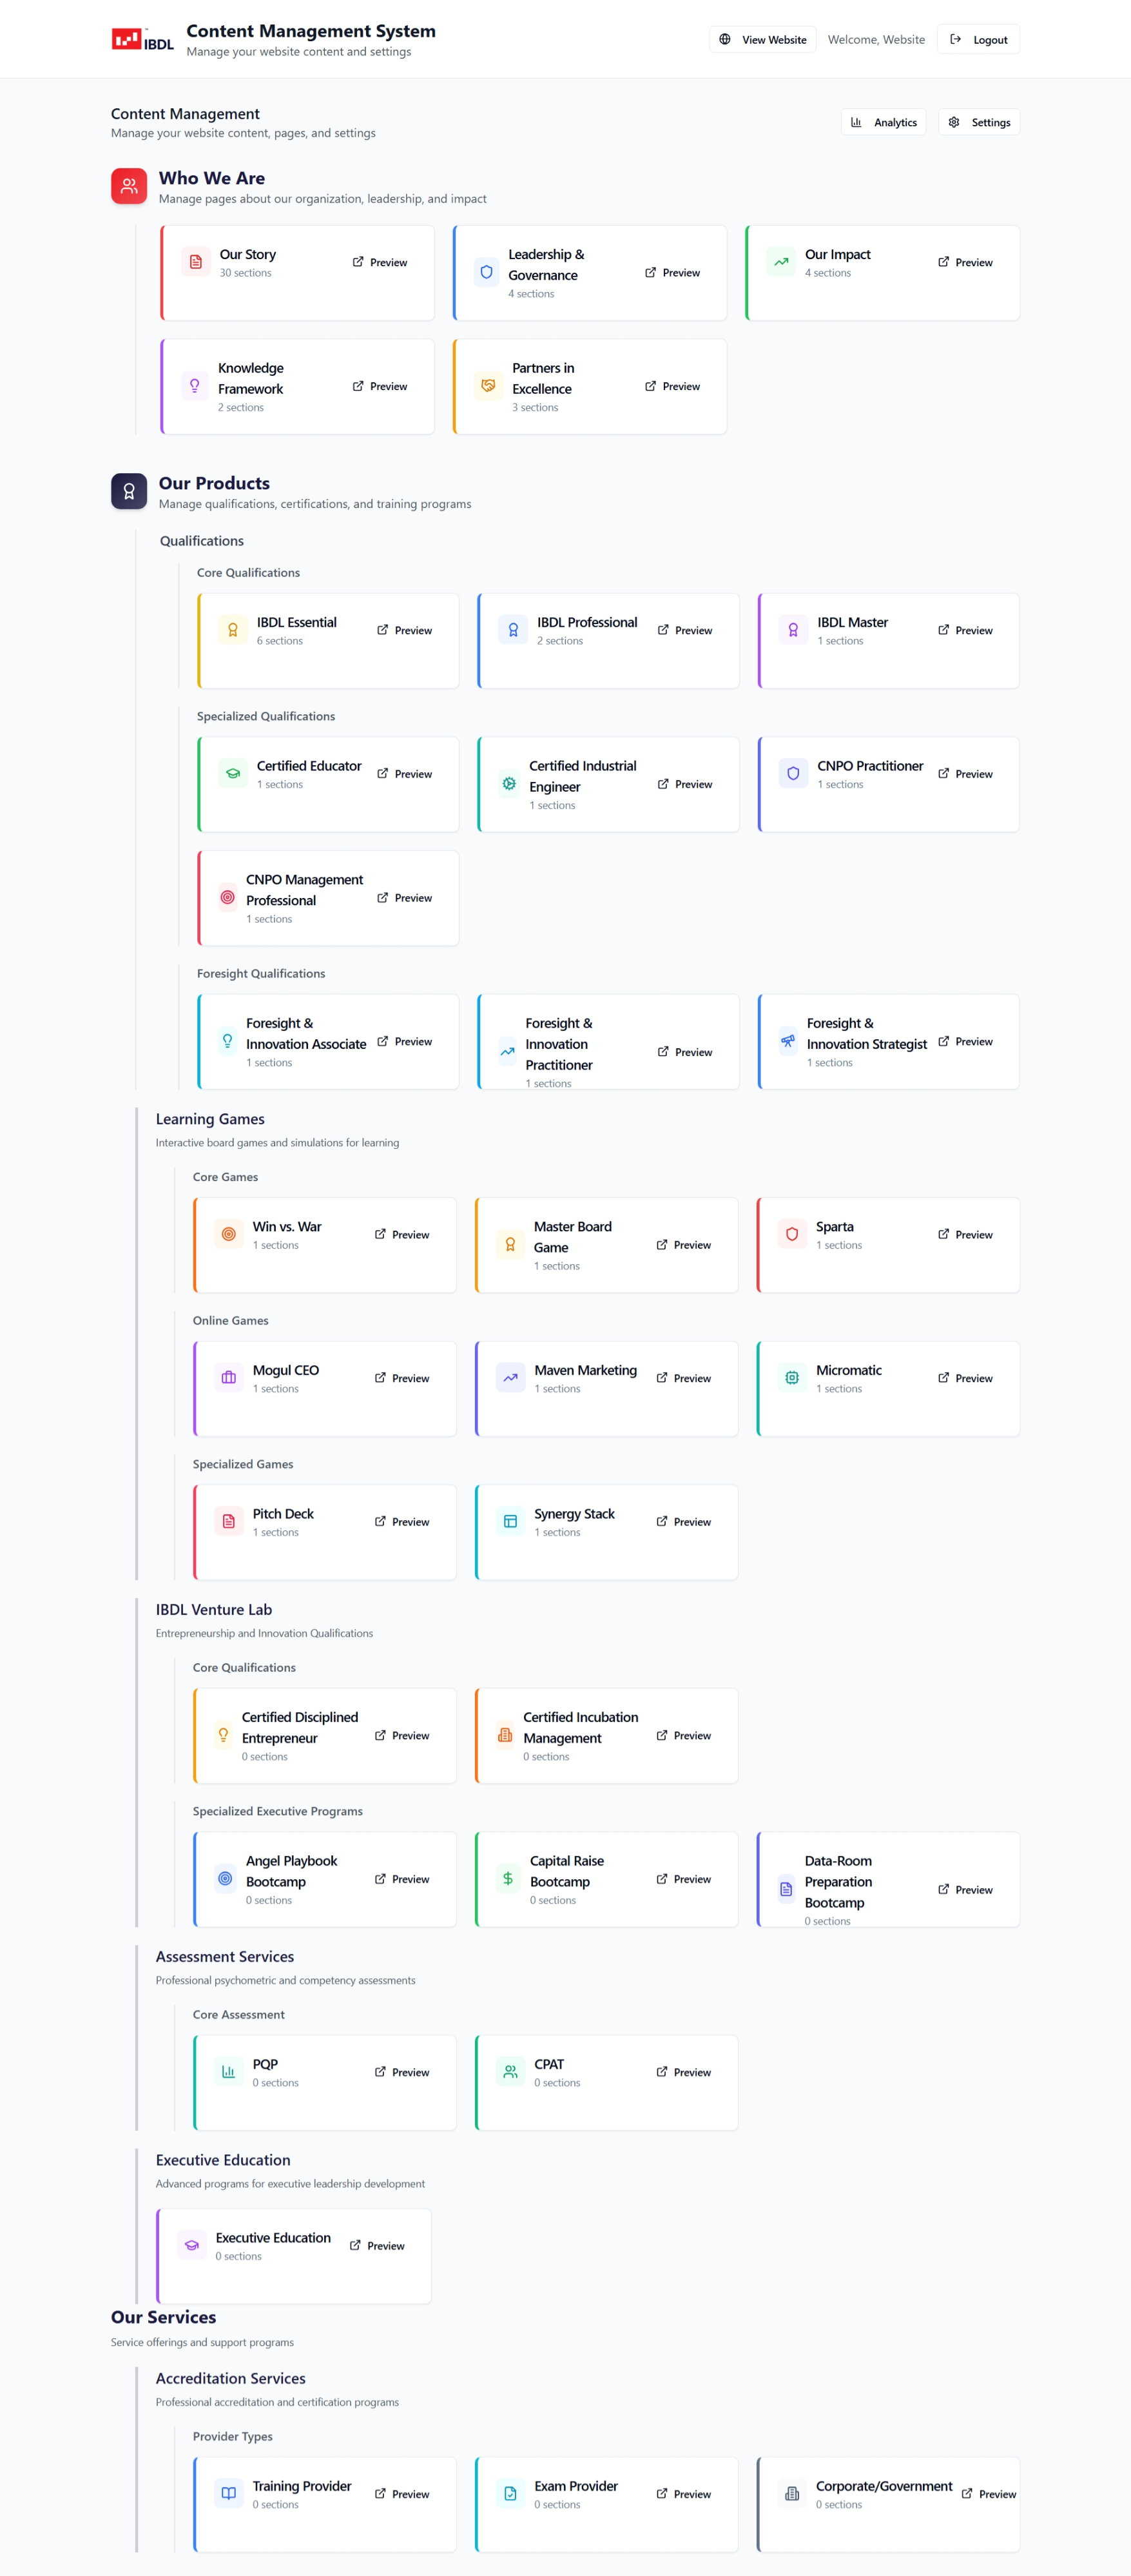
Task: Log out using the Logout button
Action: click(x=978, y=40)
